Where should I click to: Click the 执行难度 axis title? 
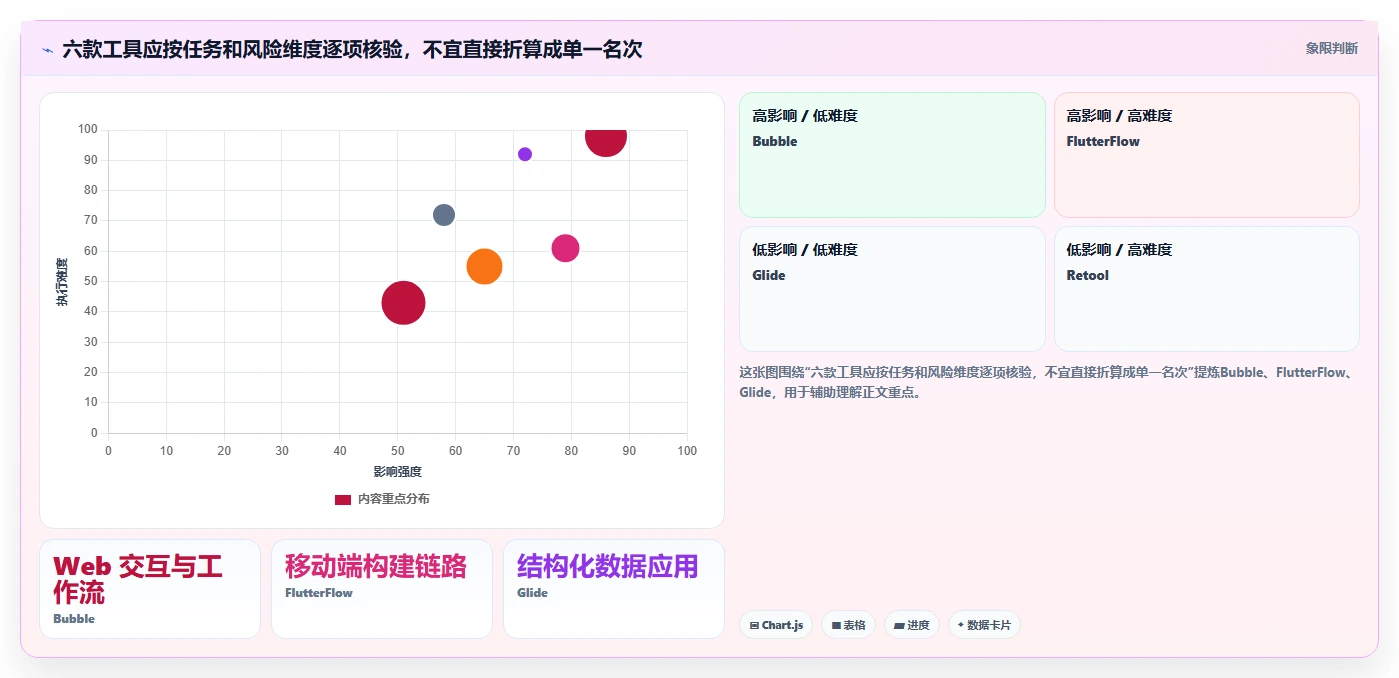pyautogui.click(x=62, y=281)
